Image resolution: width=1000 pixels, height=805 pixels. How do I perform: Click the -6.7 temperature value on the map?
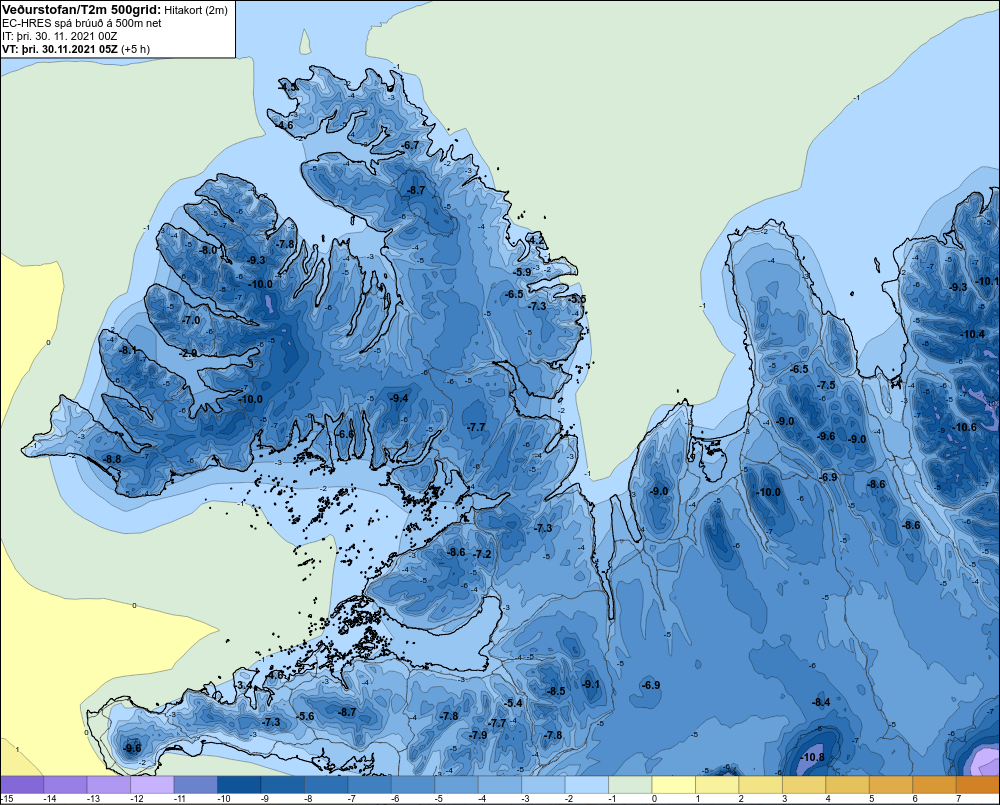coord(411,145)
